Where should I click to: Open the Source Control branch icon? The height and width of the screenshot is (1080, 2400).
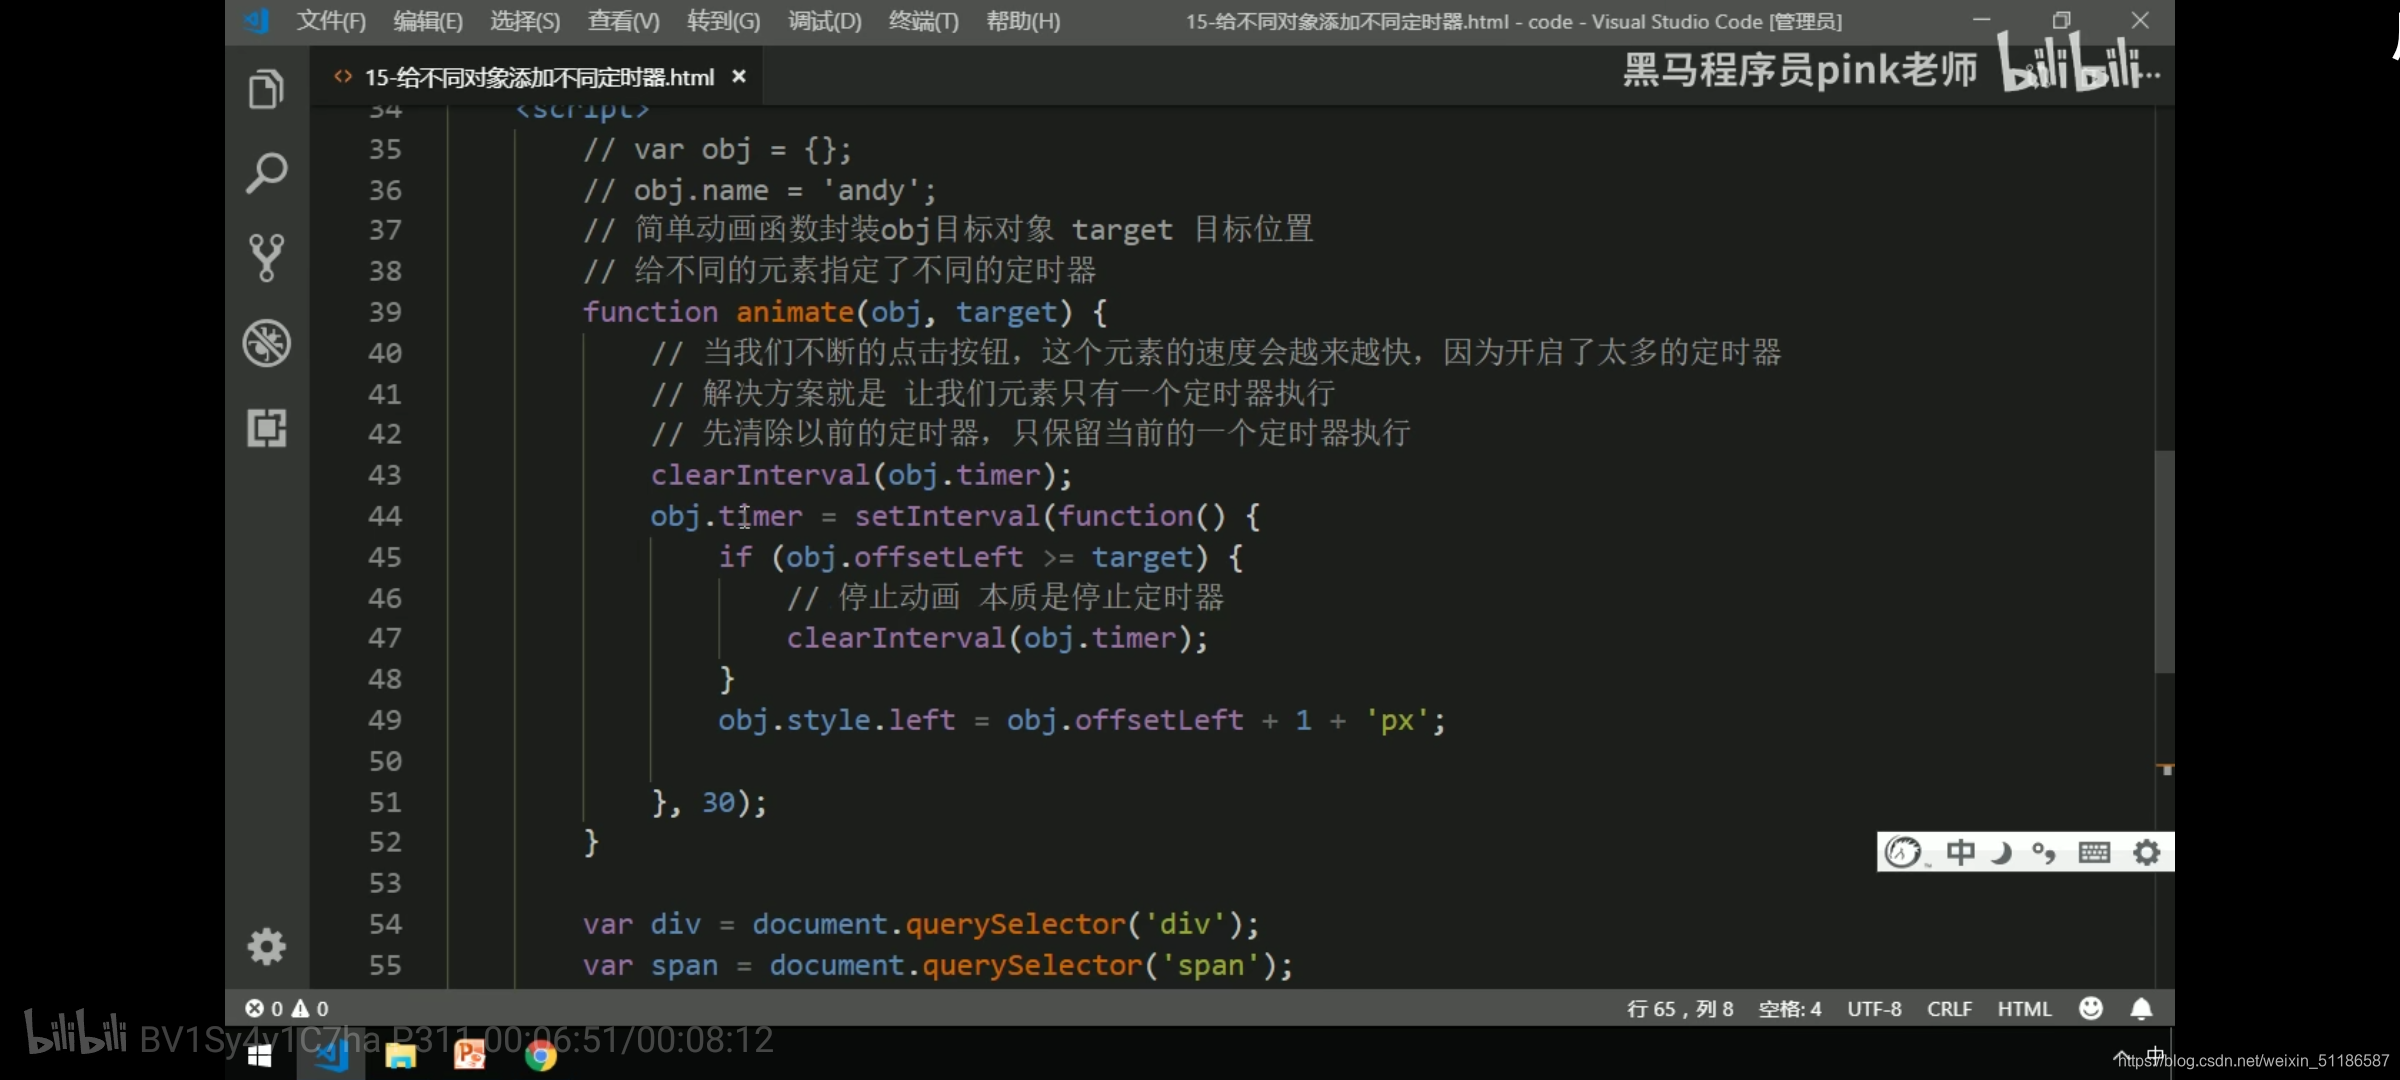coord(266,258)
